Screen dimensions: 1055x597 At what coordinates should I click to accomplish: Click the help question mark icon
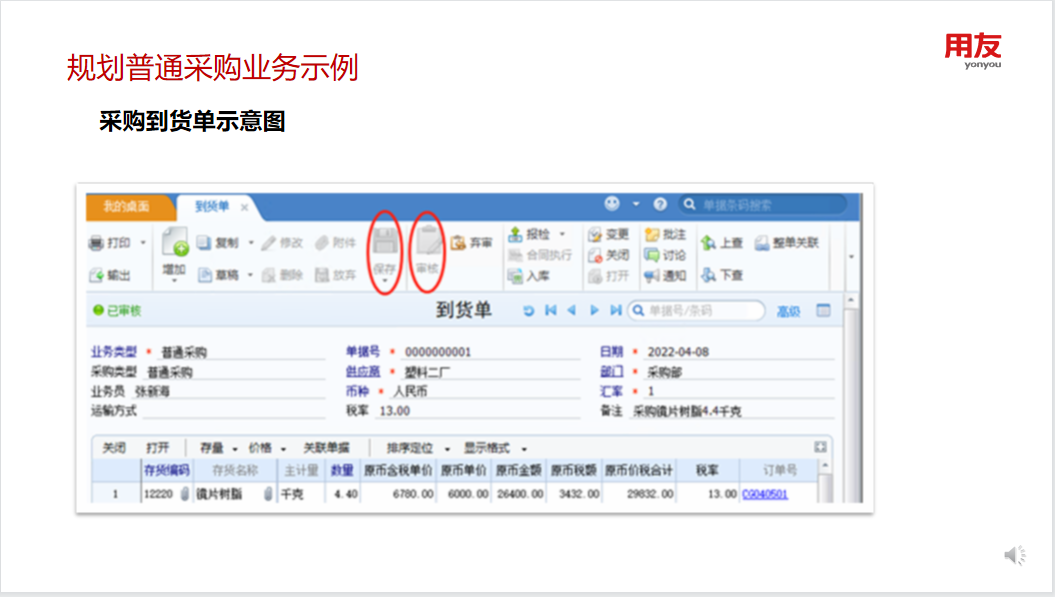[x=660, y=204]
